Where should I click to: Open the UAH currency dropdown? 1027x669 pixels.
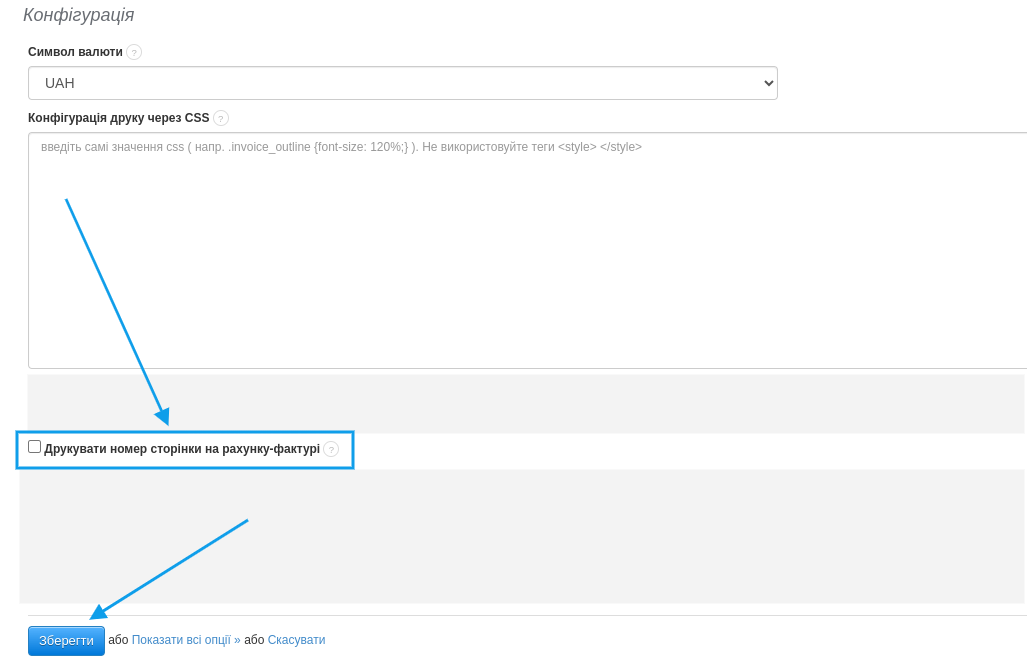(402, 83)
